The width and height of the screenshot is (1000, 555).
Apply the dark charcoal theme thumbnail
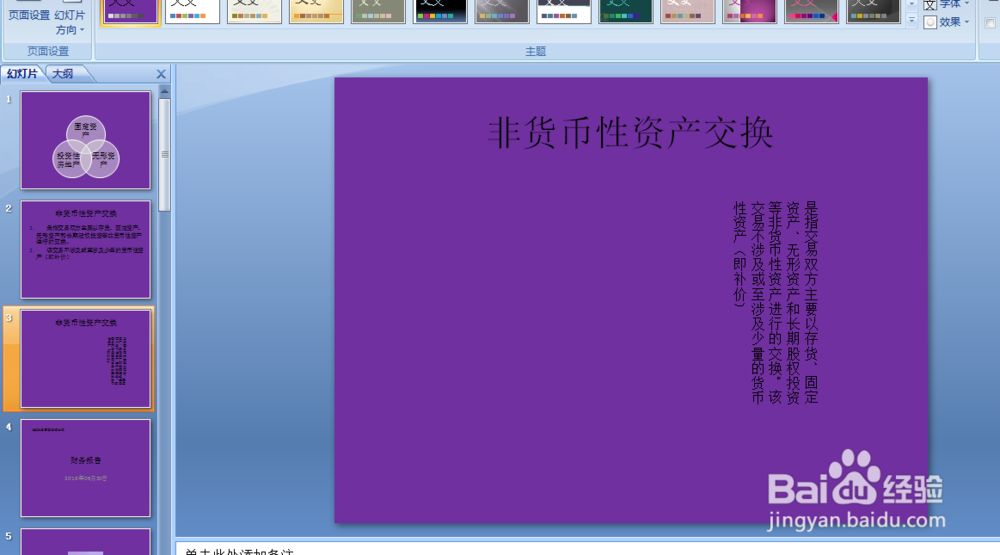873,11
